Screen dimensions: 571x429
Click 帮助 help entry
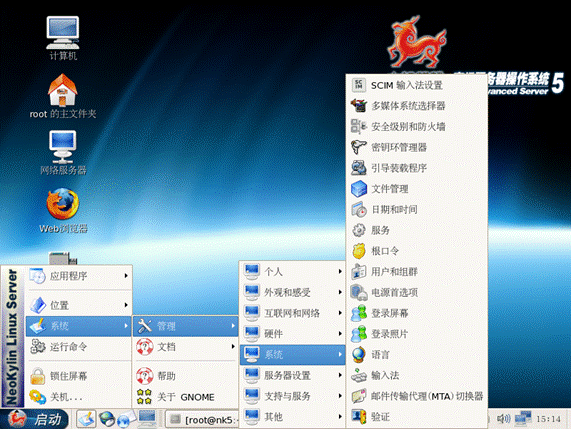[x=186, y=376]
